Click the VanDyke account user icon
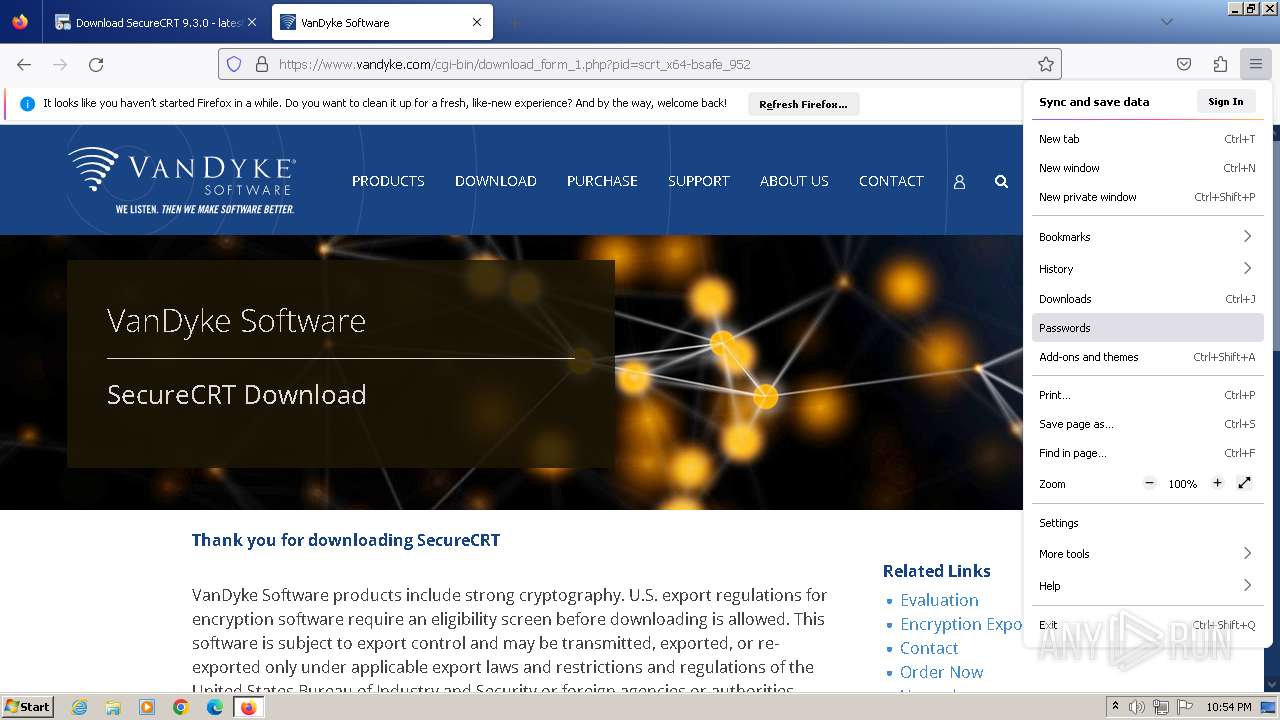Screen dimensions: 1280x720 (959, 182)
